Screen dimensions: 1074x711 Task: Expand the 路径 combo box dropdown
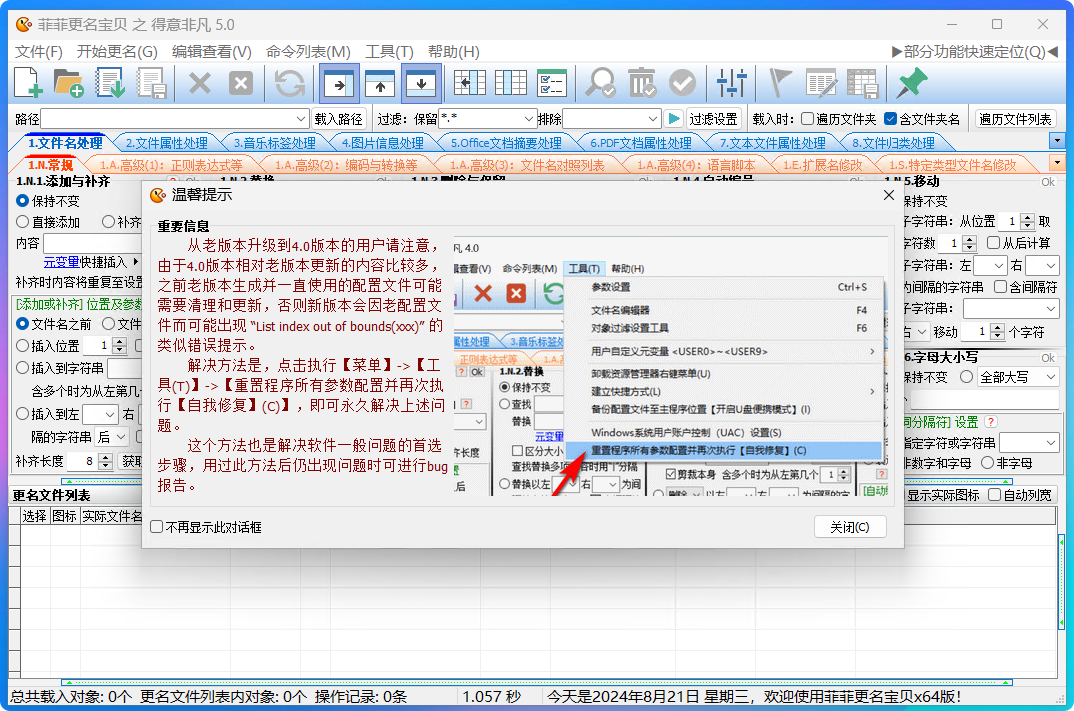tap(300, 119)
